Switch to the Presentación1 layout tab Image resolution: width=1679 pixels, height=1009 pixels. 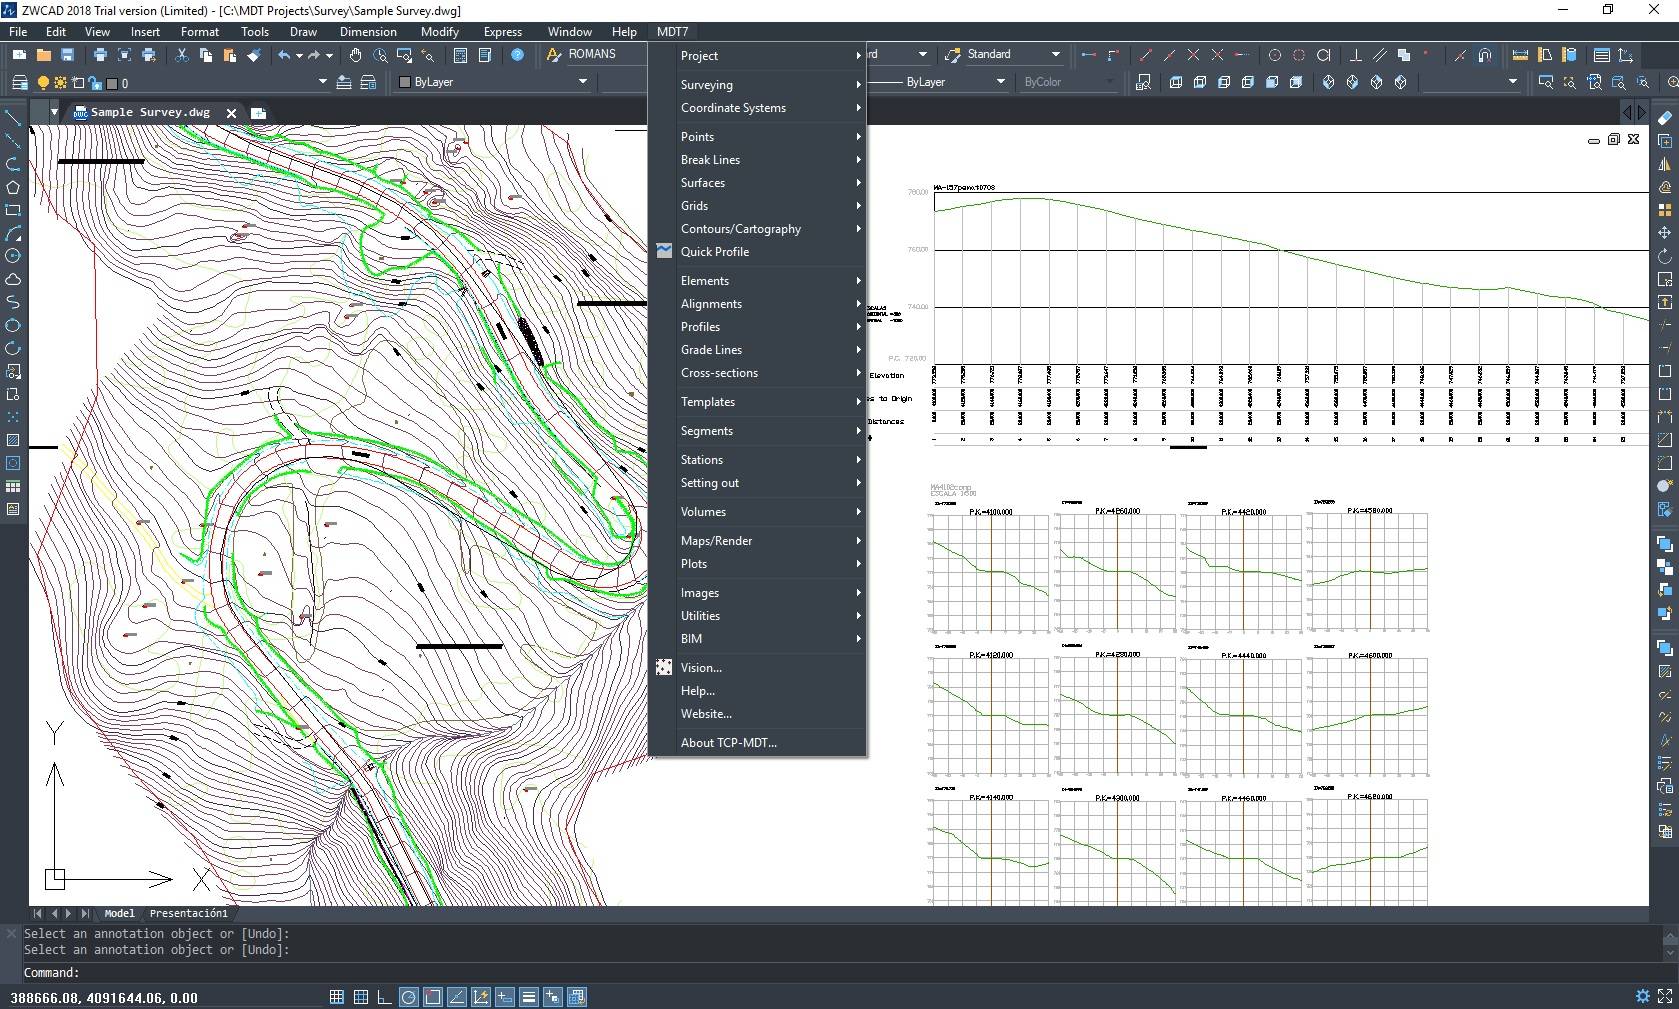coord(189,913)
